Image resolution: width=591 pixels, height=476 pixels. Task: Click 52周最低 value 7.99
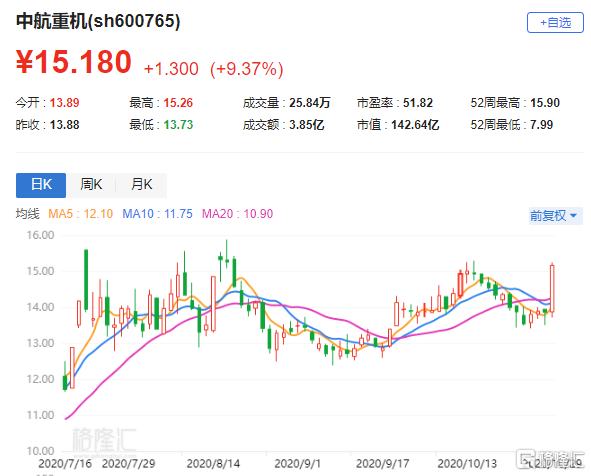pos(541,125)
